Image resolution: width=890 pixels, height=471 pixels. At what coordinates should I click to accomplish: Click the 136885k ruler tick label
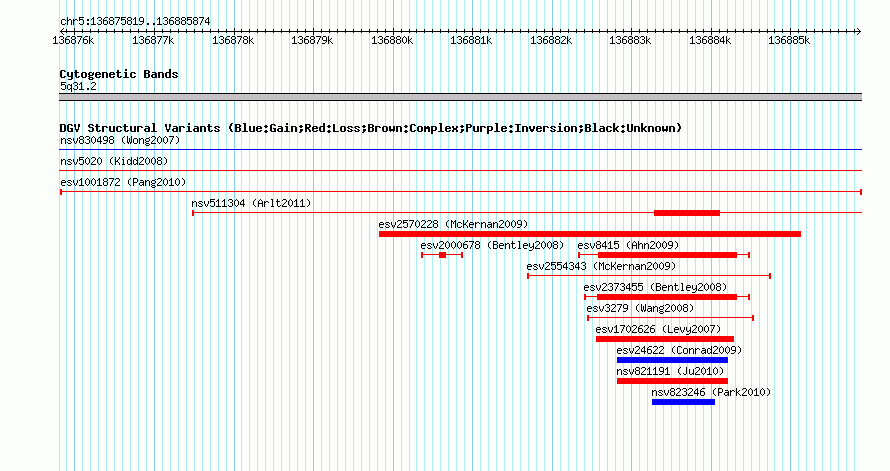(789, 40)
